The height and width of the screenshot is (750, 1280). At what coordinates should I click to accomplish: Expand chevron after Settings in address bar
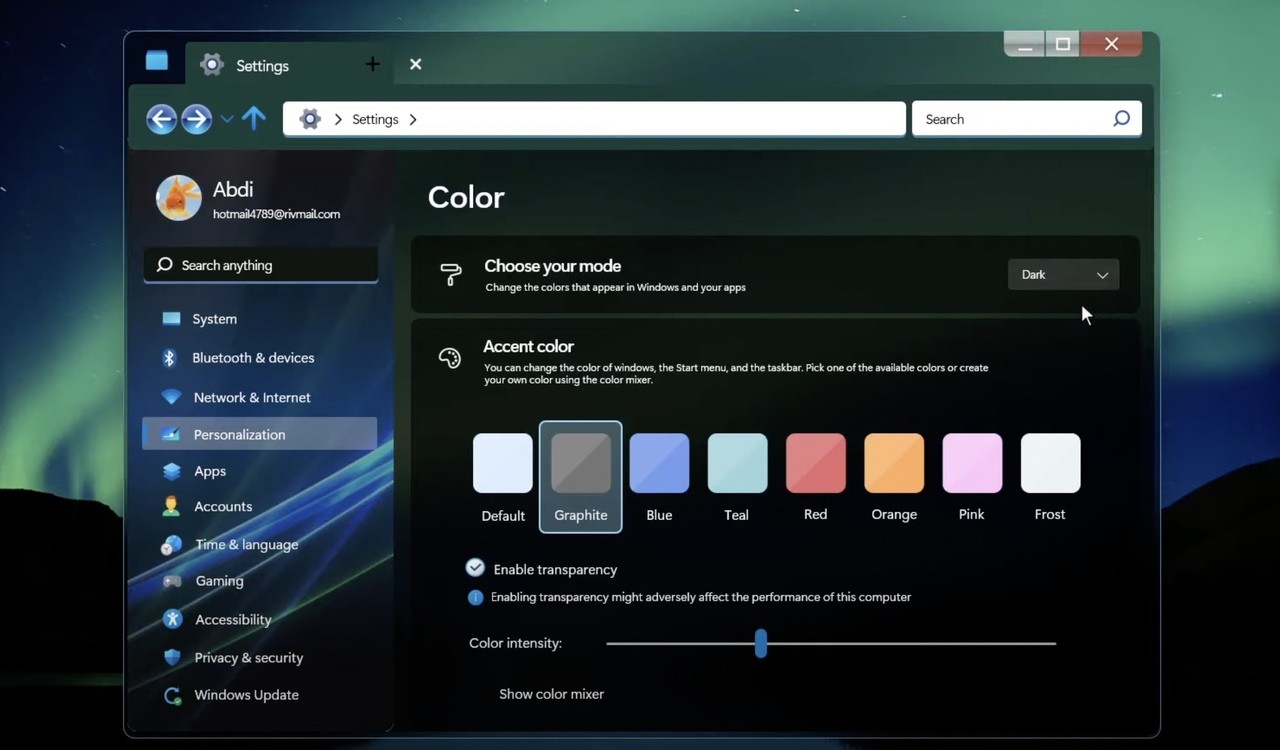pyautogui.click(x=413, y=119)
